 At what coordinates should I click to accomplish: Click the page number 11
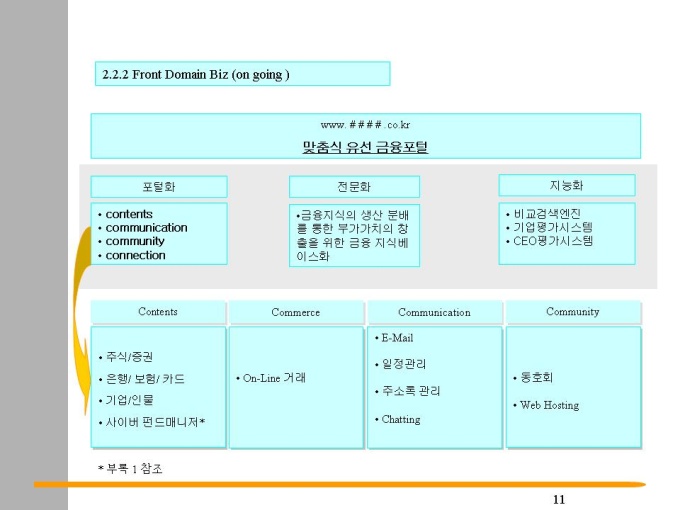pos(559,500)
